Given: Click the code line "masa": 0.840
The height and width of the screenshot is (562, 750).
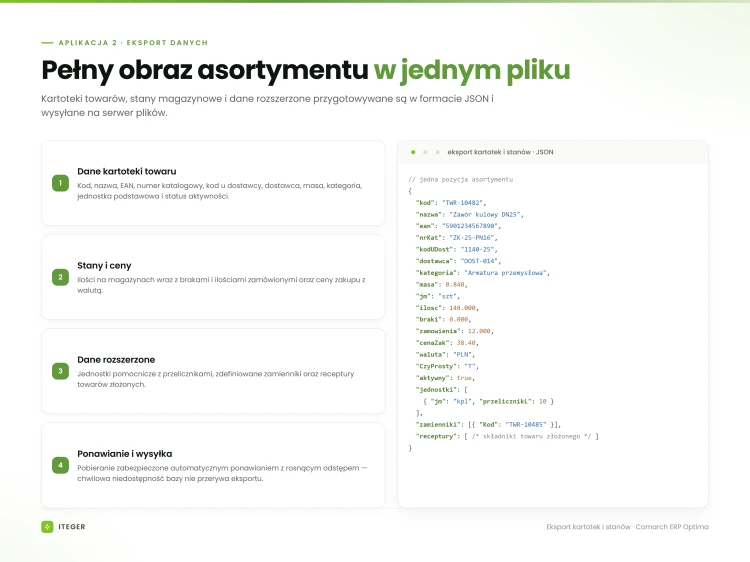Looking at the screenshot, I should tap(441, 285).
